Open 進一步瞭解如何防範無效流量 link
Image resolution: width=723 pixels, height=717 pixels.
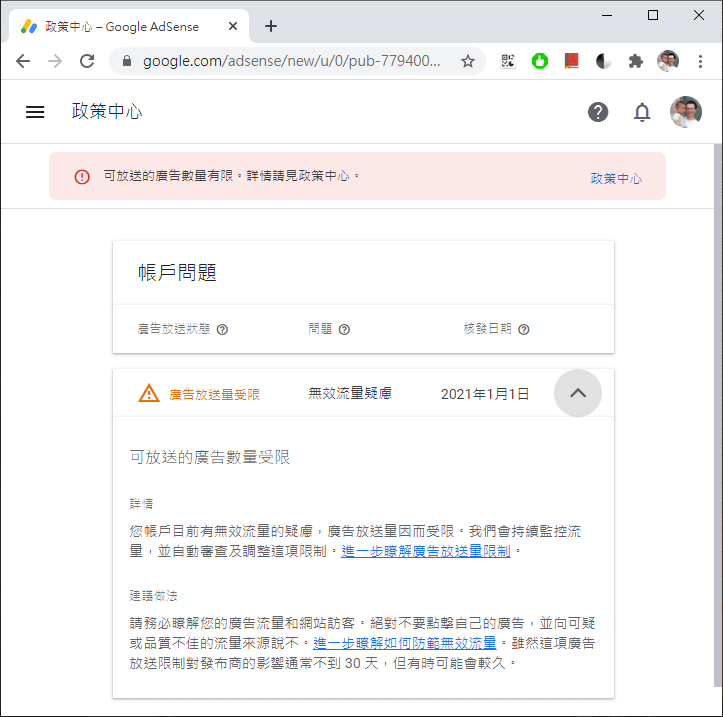[404, 643]
